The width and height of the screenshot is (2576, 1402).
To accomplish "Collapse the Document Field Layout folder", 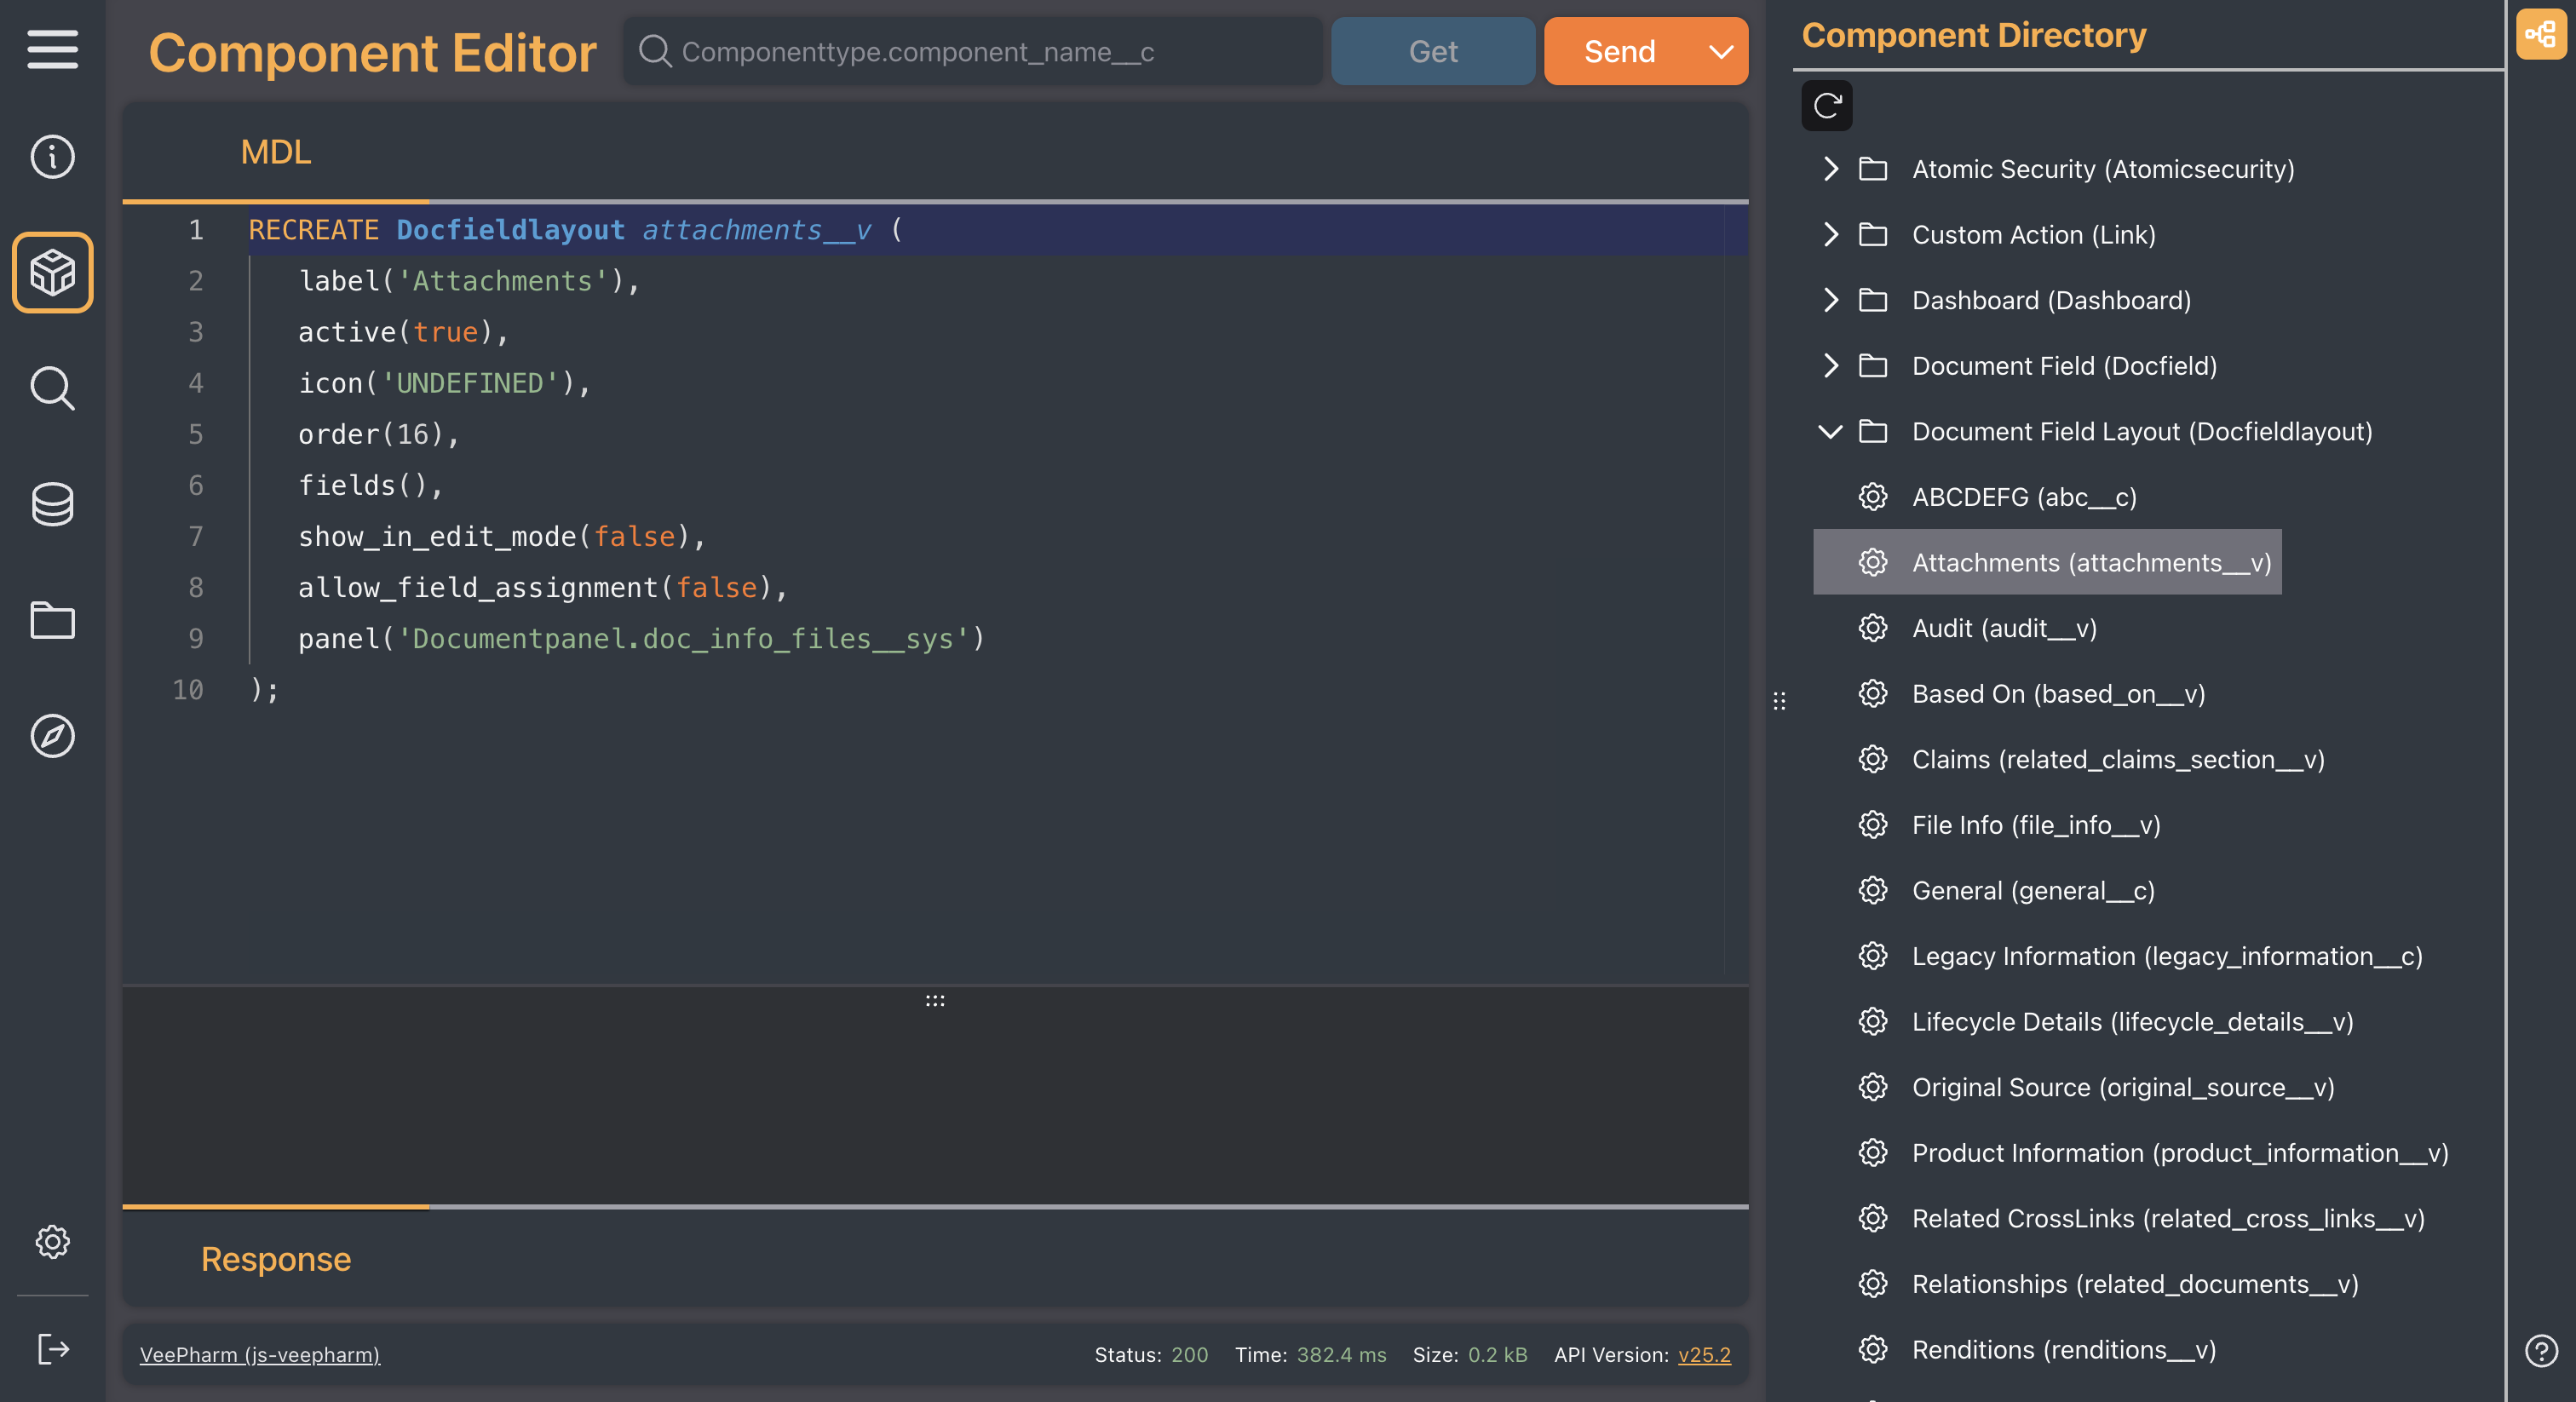I will coord(1830,432).
